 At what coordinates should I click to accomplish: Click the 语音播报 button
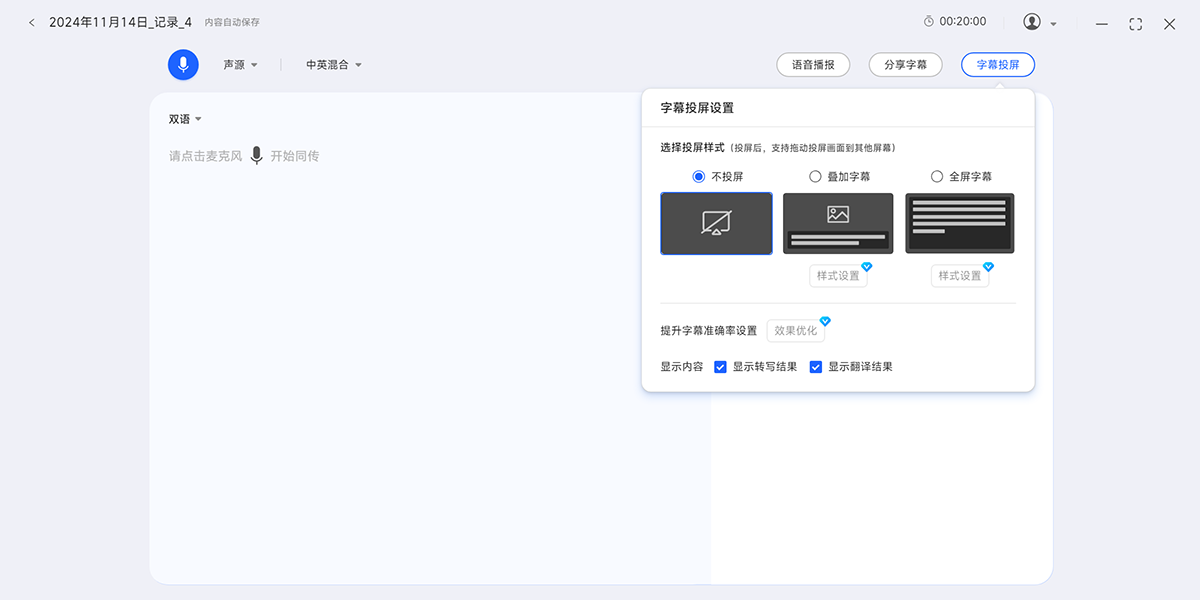click(813, 65)
